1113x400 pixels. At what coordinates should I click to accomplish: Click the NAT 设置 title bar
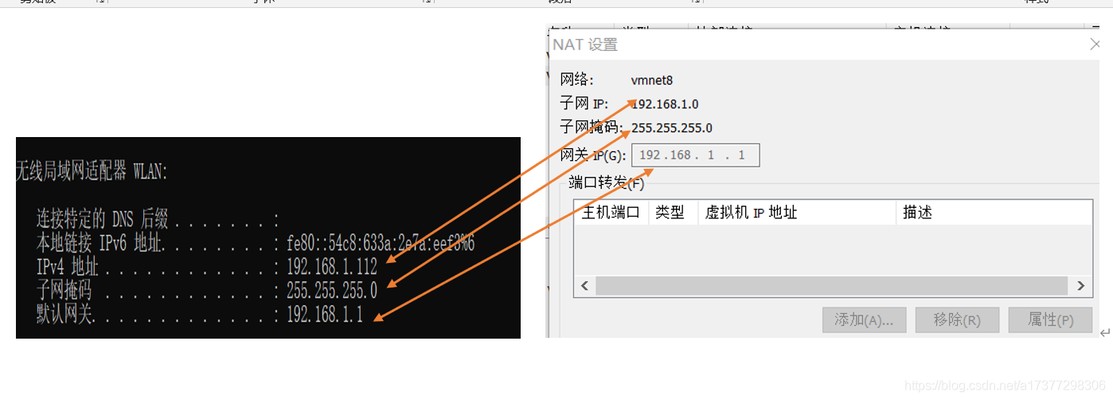tap(800, 45)
